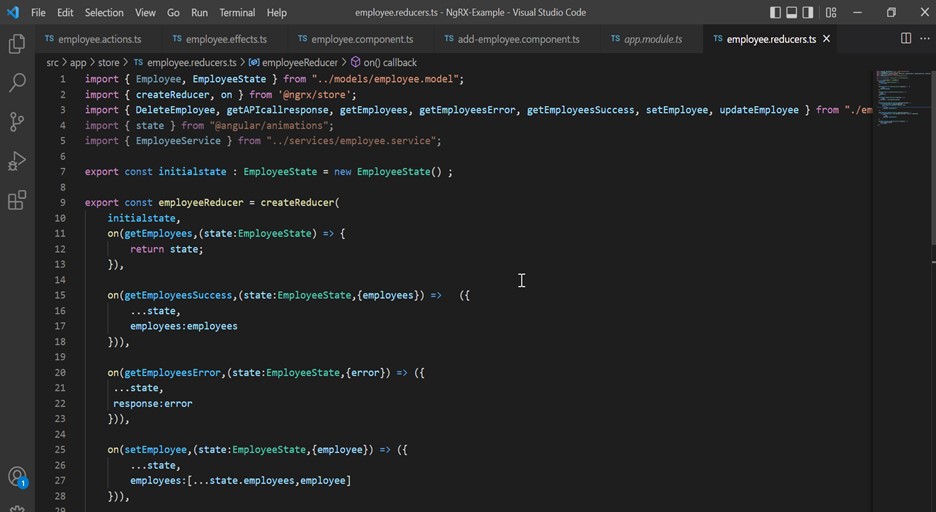Toggle the primary side bar visibility
936x512 pixels.
pos(775,13)
